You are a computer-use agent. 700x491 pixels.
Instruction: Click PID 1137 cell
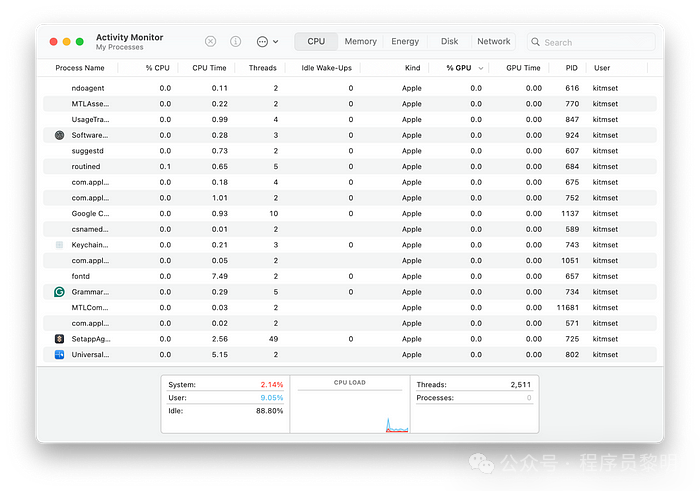[570, 213]
